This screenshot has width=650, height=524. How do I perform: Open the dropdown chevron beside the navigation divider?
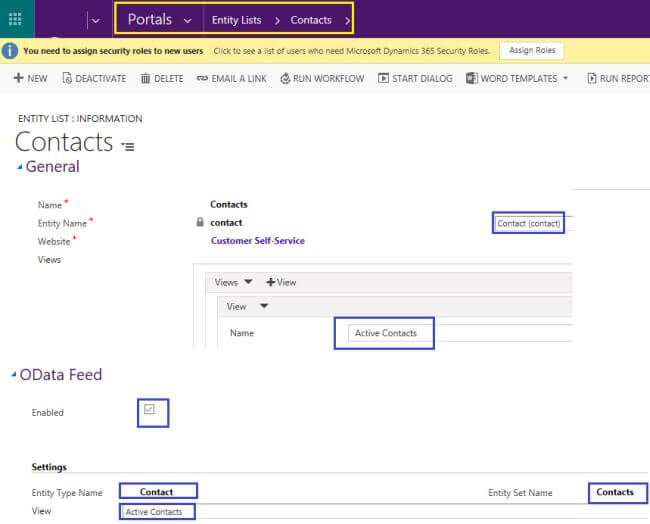coord(96,21)
